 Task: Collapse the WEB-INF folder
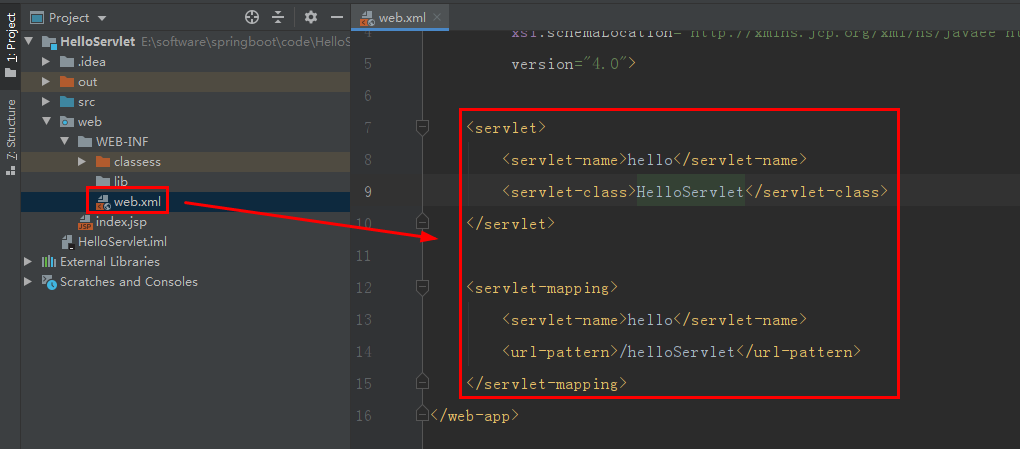point(64,142)
